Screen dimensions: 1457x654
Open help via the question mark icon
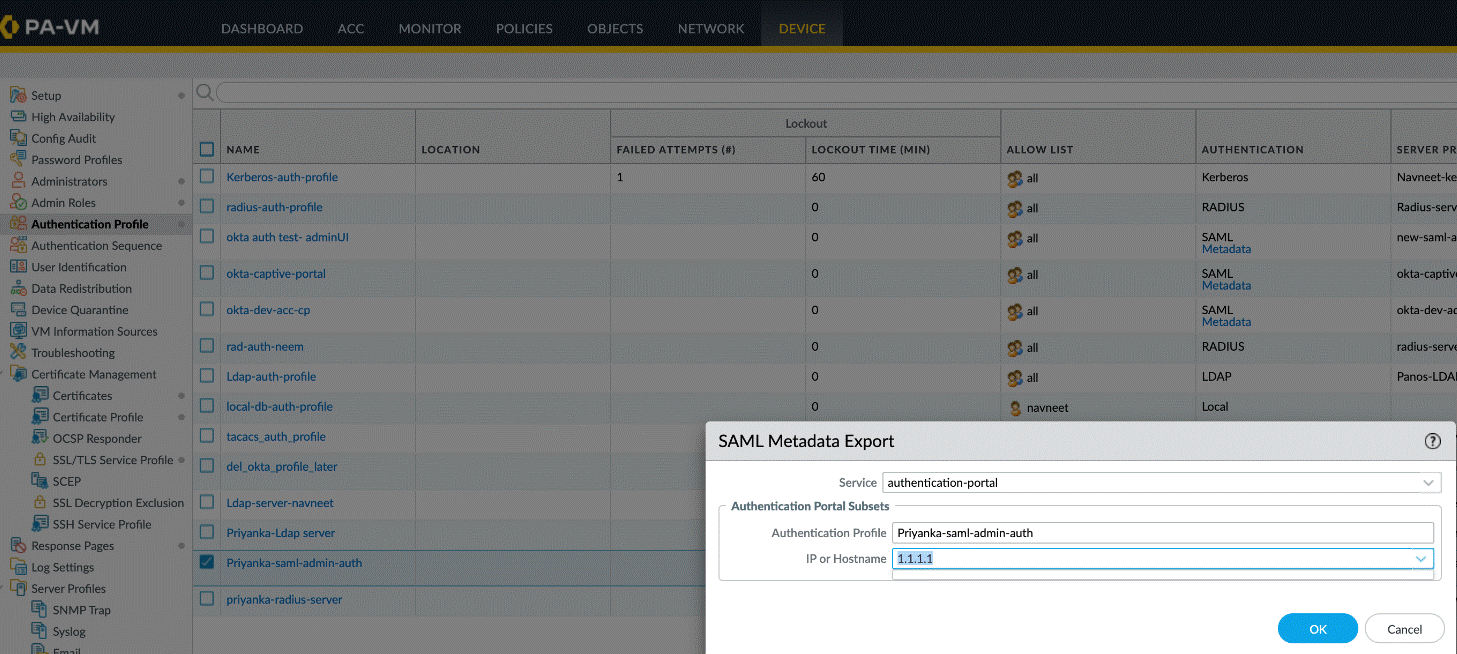[1432, 440]
